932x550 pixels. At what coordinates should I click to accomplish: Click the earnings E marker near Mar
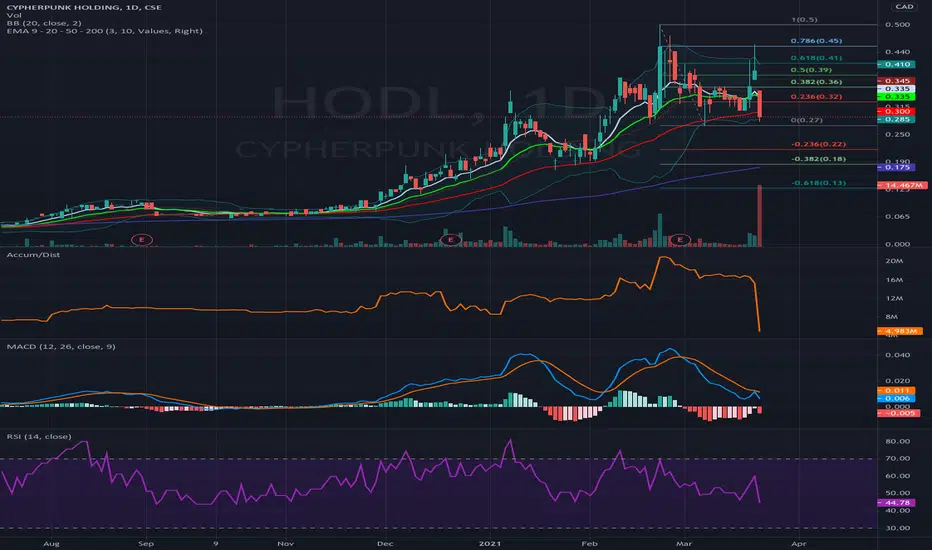click(679, 240)
